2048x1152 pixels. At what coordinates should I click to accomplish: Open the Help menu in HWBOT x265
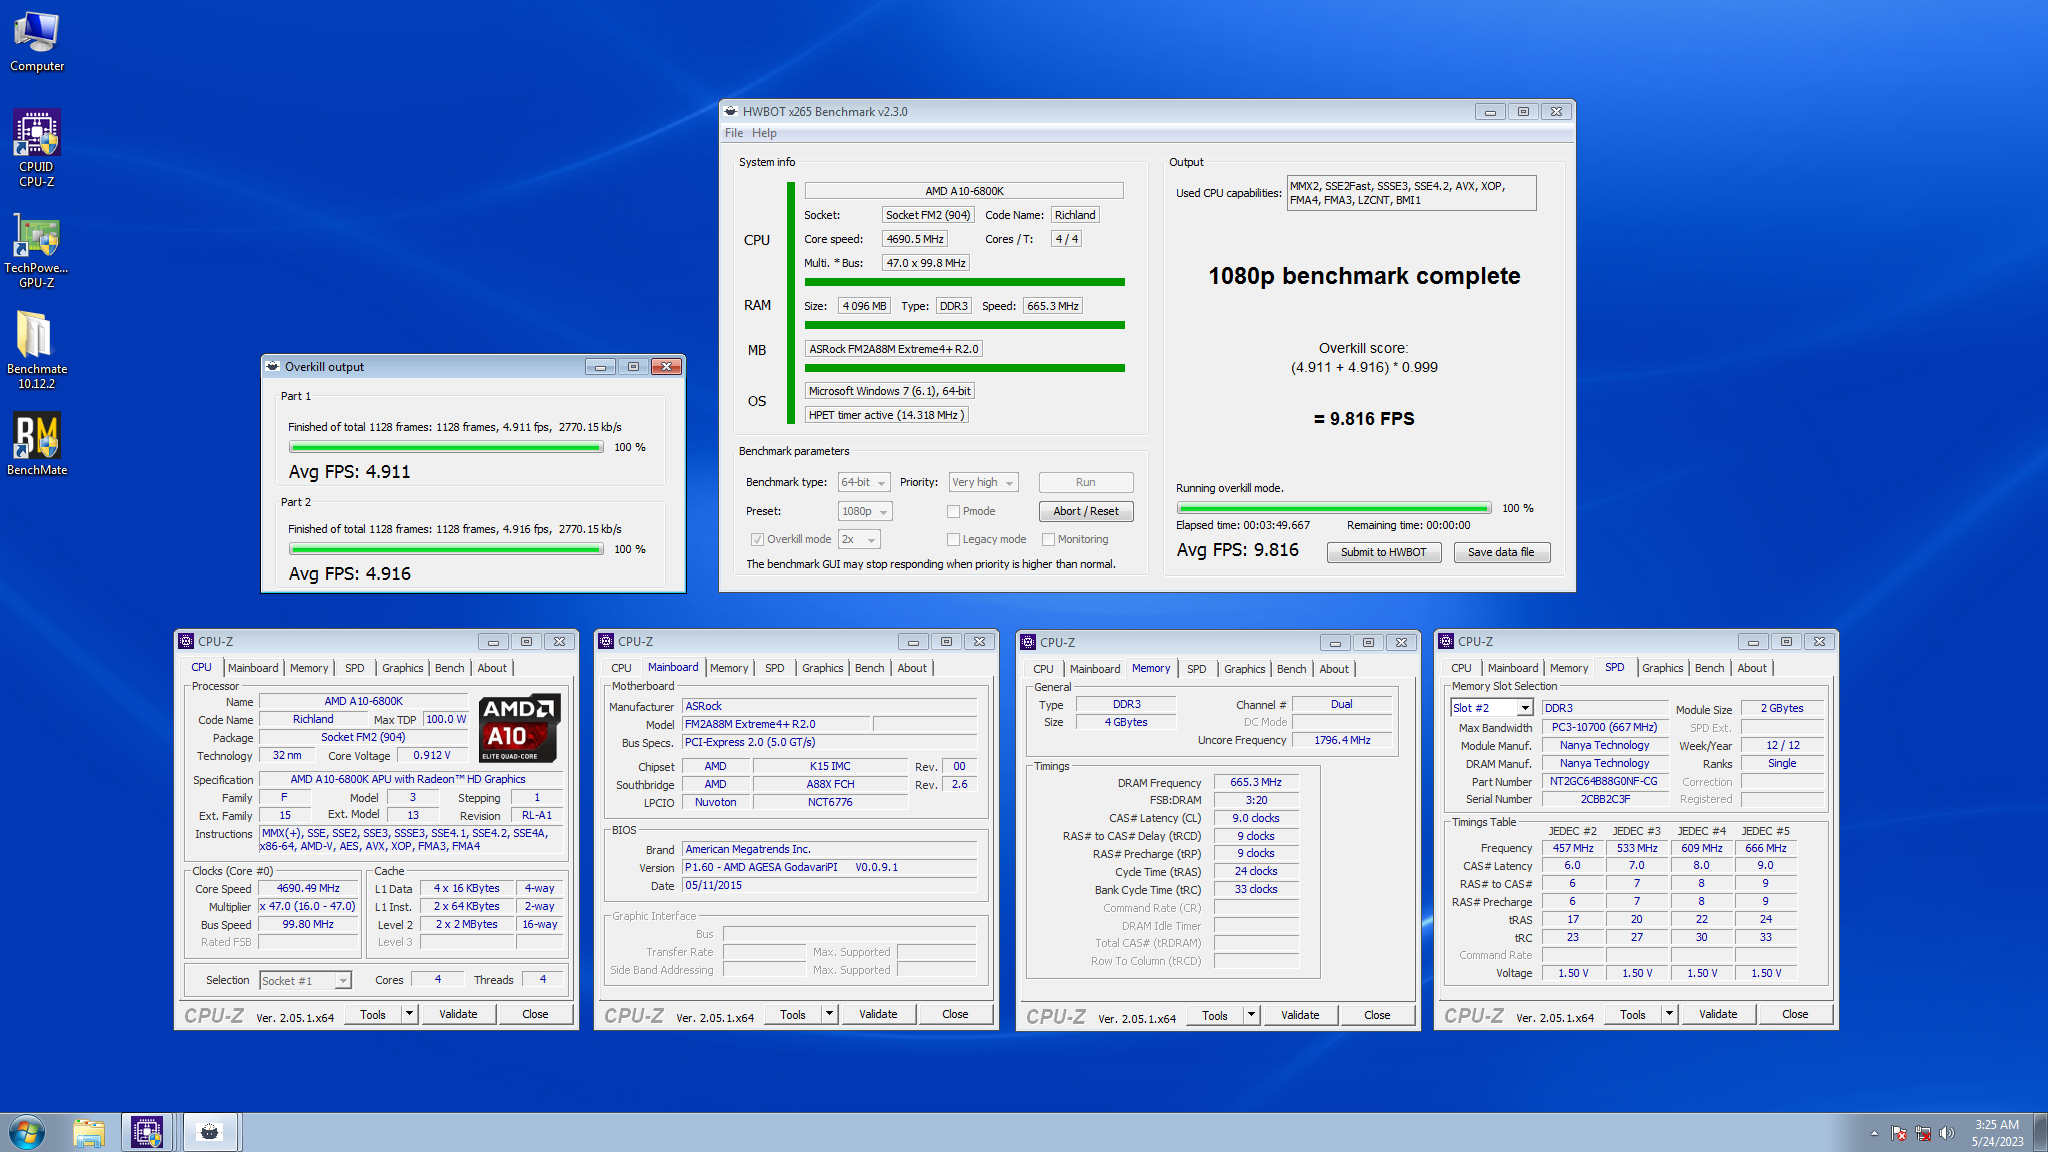pyautogui.click(x=764, y=133)
